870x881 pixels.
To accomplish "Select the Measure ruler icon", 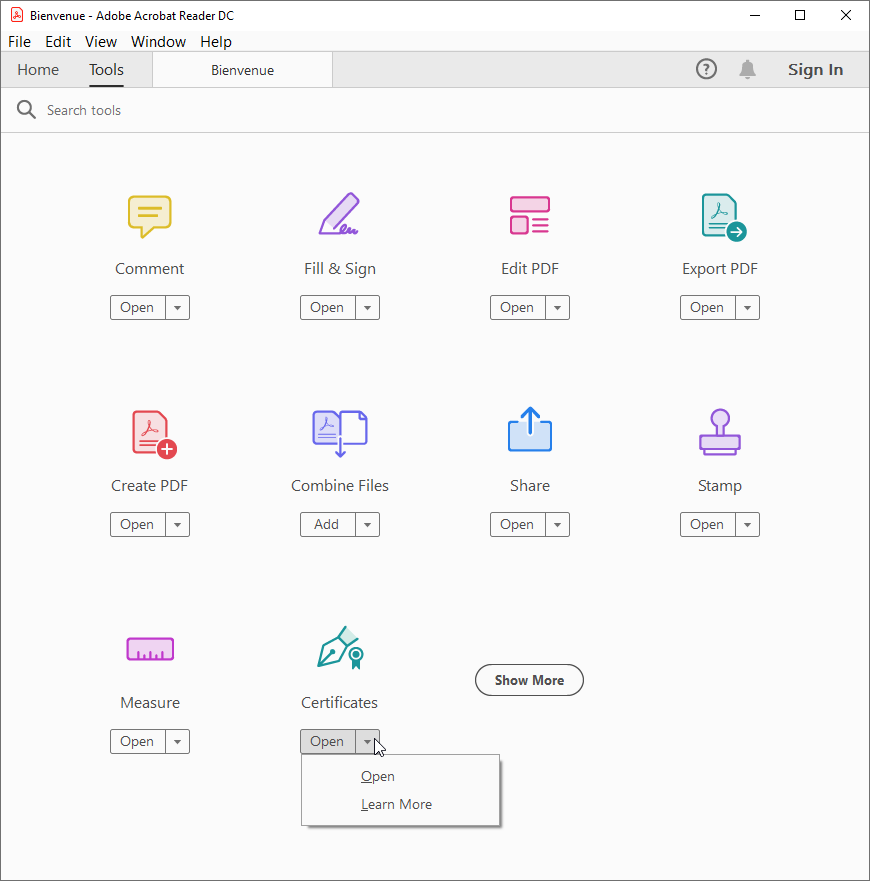I will 150,649.
